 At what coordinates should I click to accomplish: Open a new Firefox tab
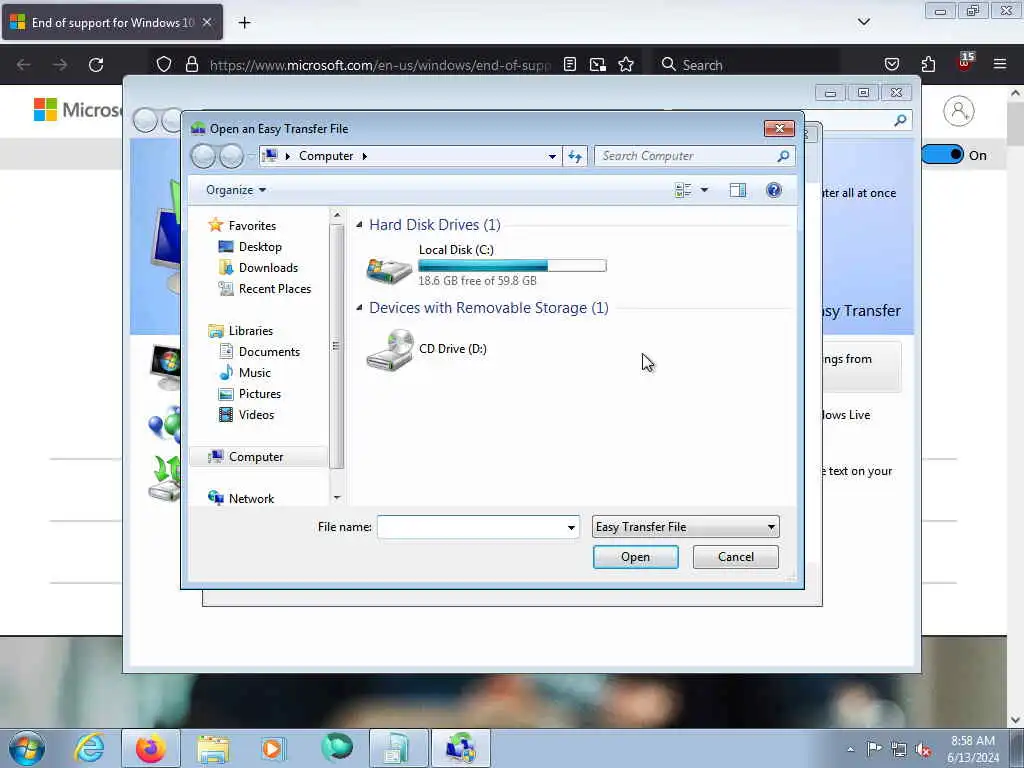click(244, 23)
